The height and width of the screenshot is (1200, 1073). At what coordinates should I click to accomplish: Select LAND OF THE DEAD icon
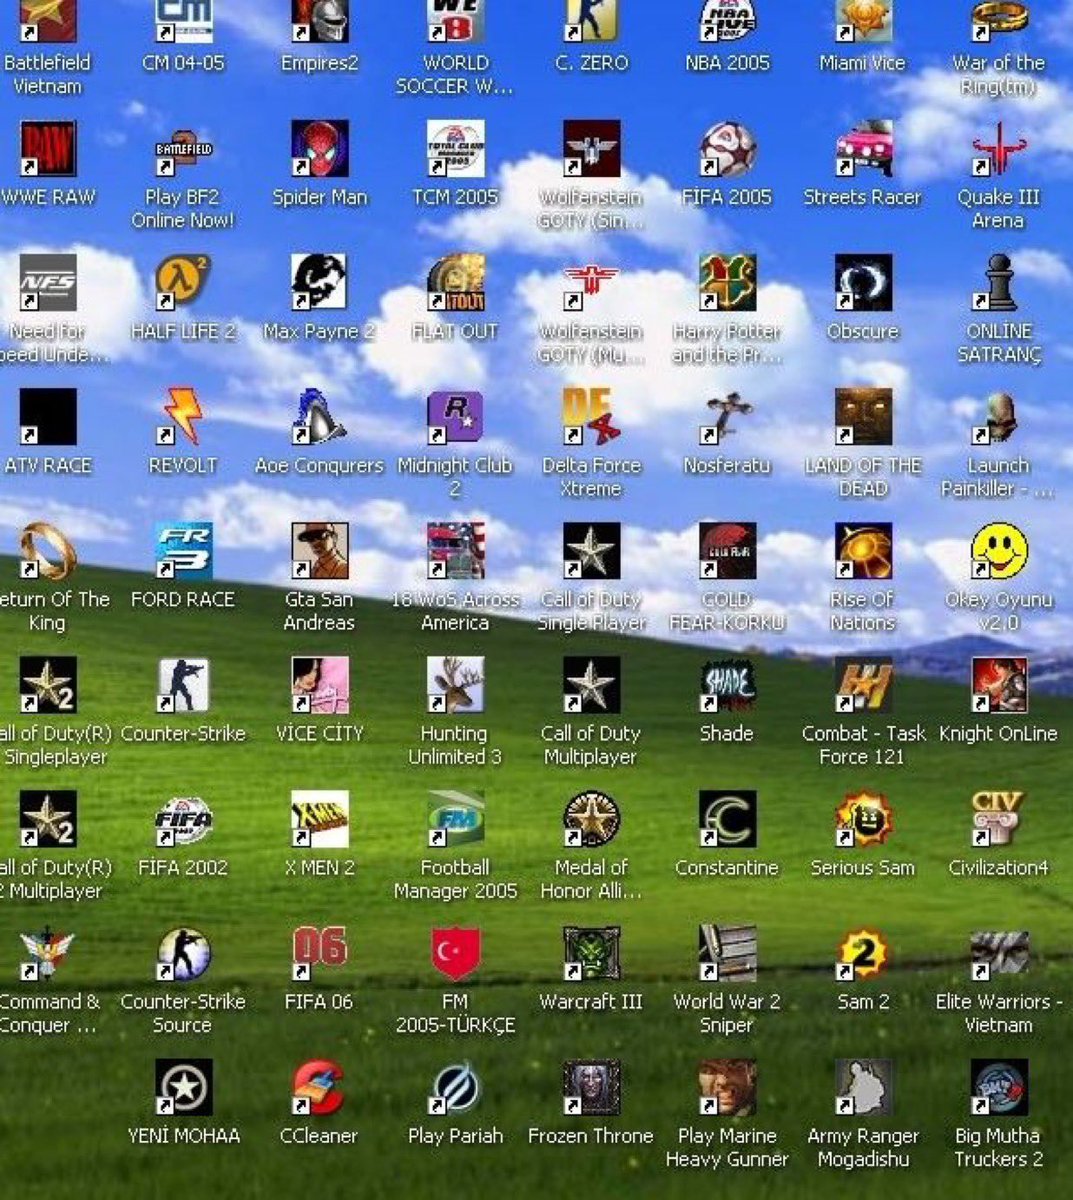point(863,417)
